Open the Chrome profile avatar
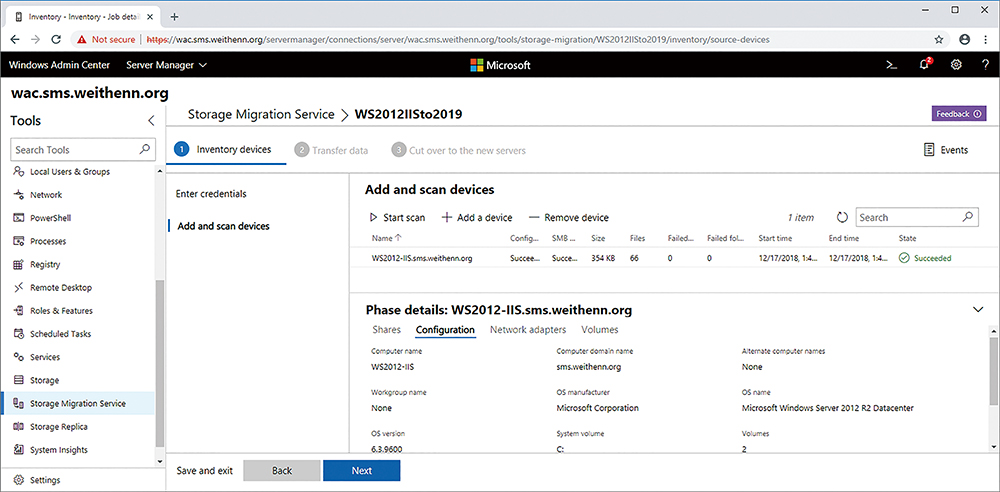Screen dimensions: 1000x492 (x=964, y=39)
